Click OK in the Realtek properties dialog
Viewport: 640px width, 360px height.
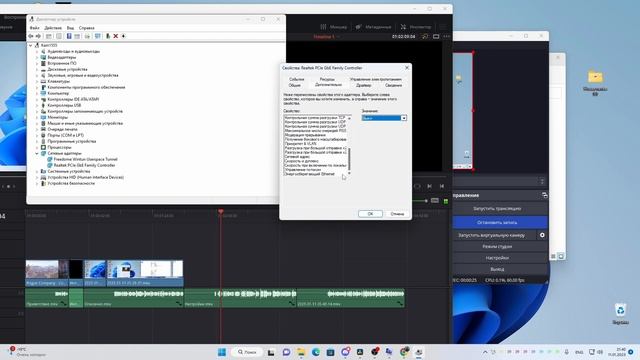click(370, 214)
